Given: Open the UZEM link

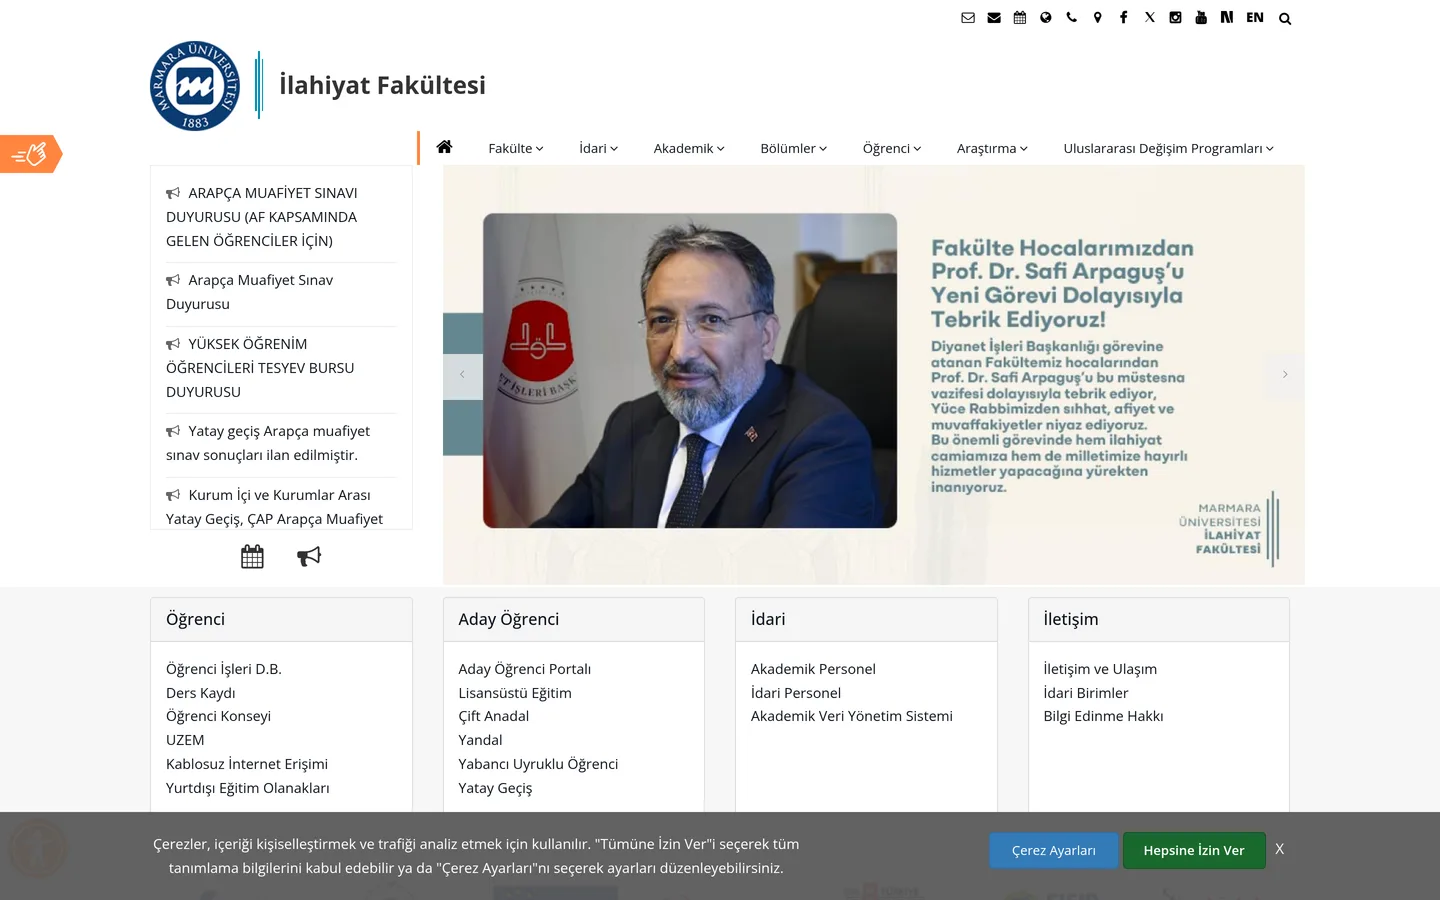Looking at the screenshot, I should point(185,740).
